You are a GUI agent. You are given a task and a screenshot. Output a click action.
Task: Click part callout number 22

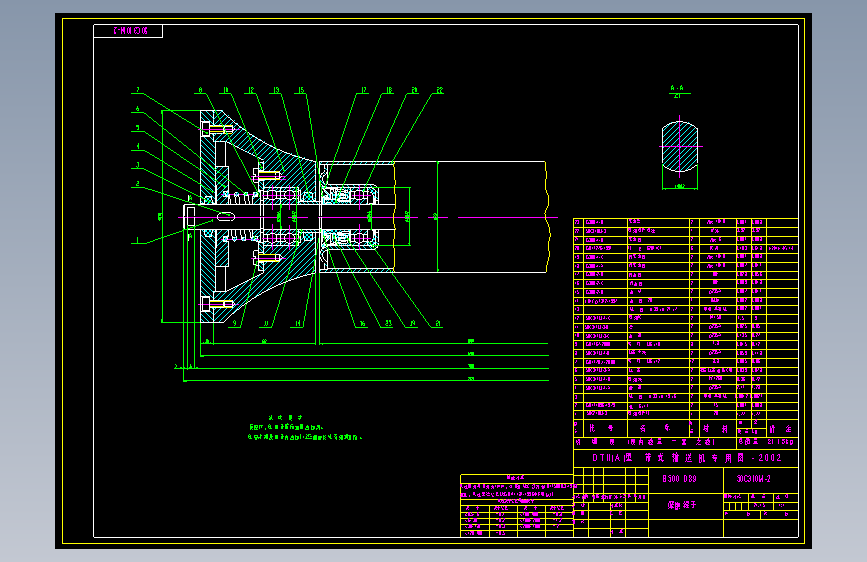(440, 90)
